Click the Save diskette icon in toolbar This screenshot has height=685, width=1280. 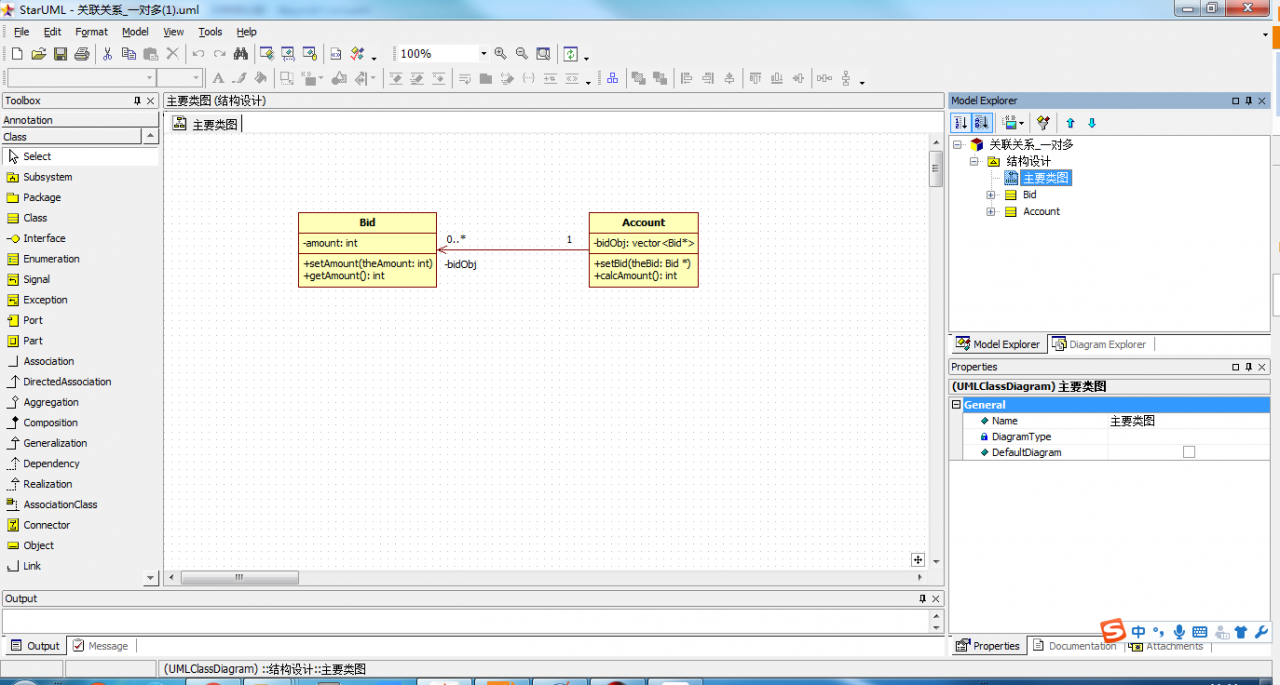pos(60,54)
